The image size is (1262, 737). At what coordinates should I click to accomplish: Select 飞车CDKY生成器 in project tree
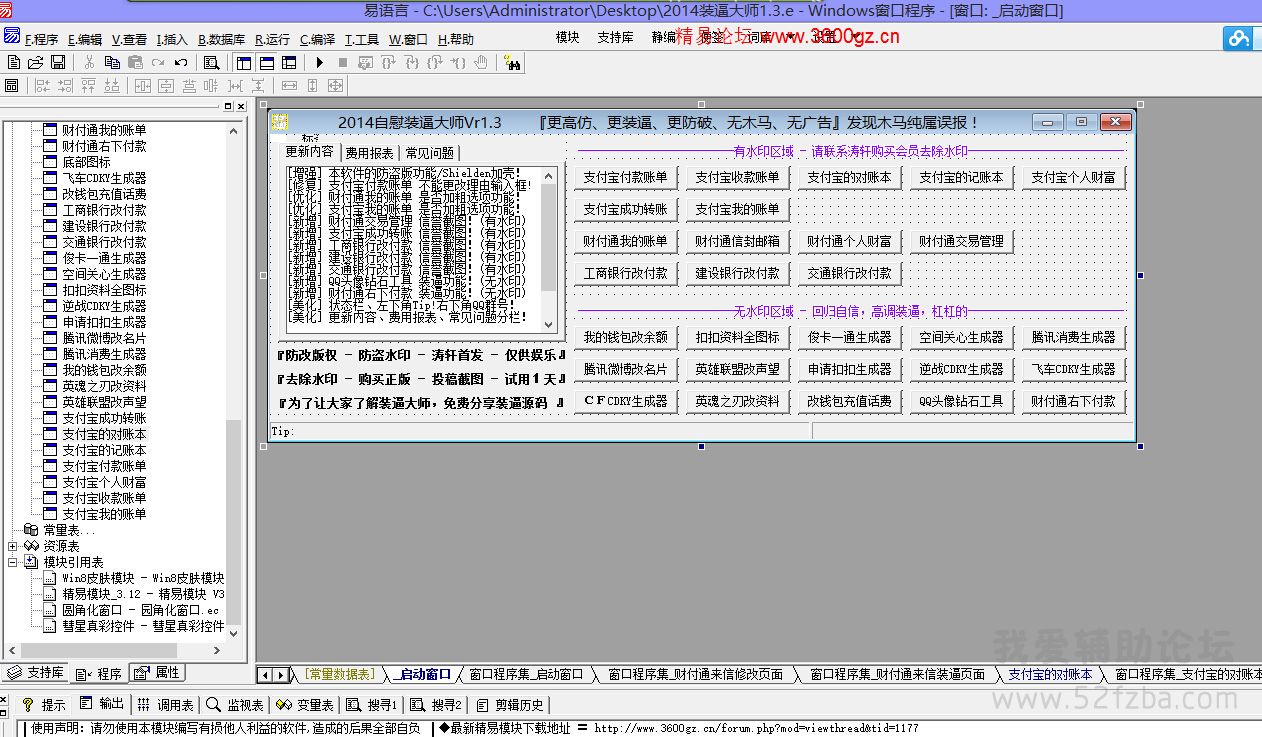104,178
